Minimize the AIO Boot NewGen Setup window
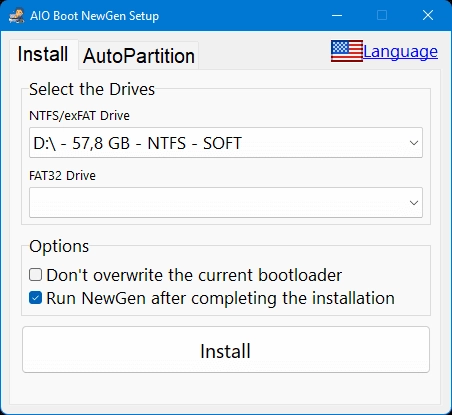Viewport: 452px width, 415px height. tap(337, 15)
